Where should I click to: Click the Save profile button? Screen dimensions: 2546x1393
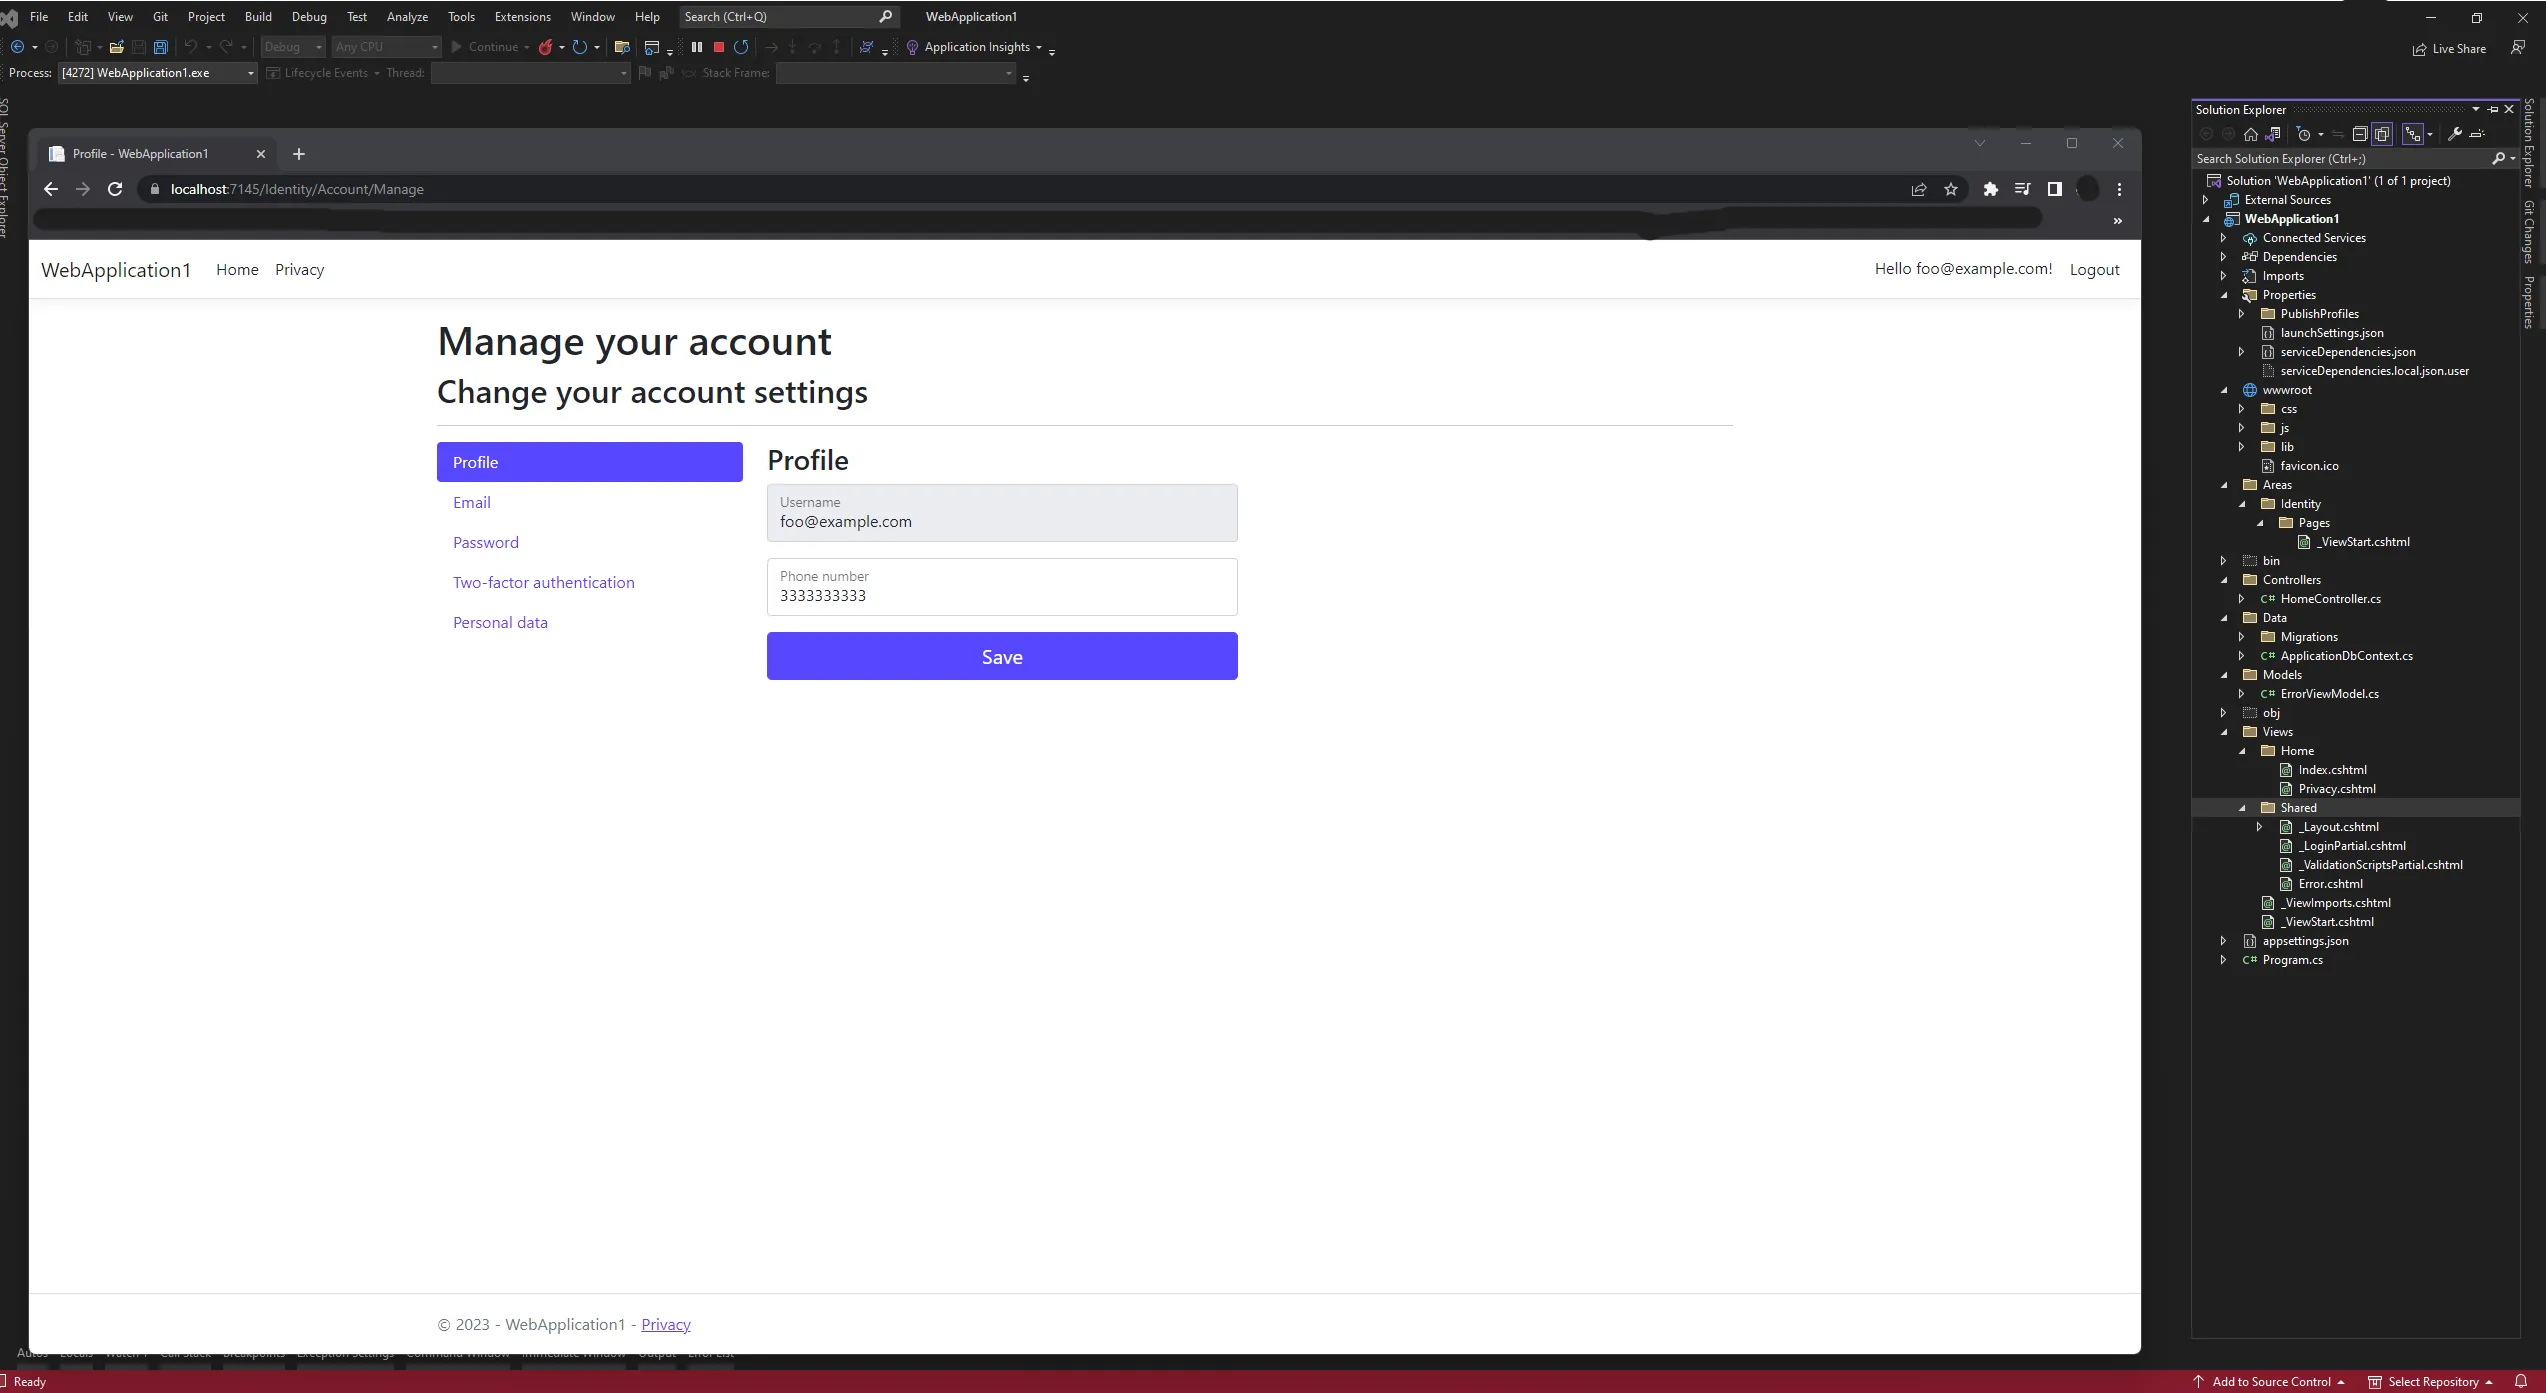[x=1001, y=656]
